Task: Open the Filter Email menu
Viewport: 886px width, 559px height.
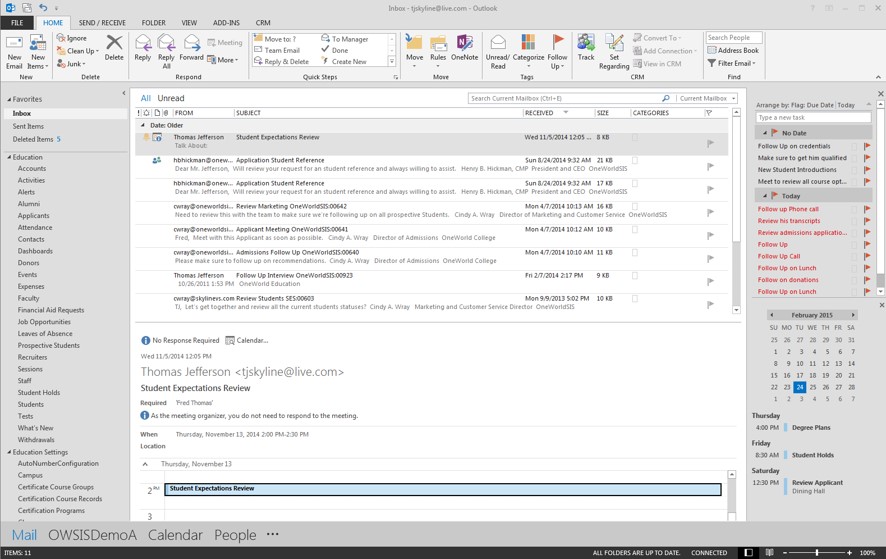Action: (731, 63)
